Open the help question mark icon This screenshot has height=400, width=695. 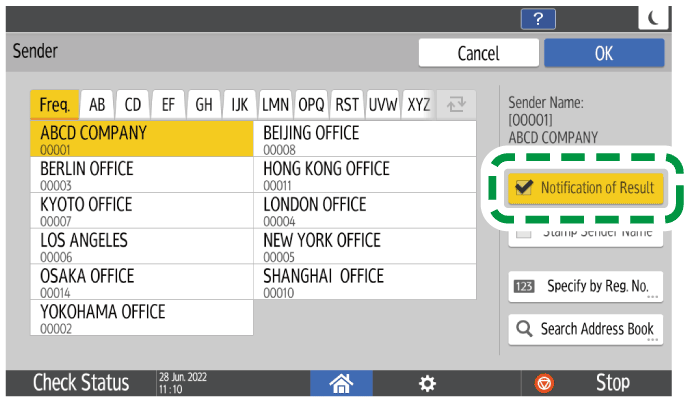click(539, 18)
